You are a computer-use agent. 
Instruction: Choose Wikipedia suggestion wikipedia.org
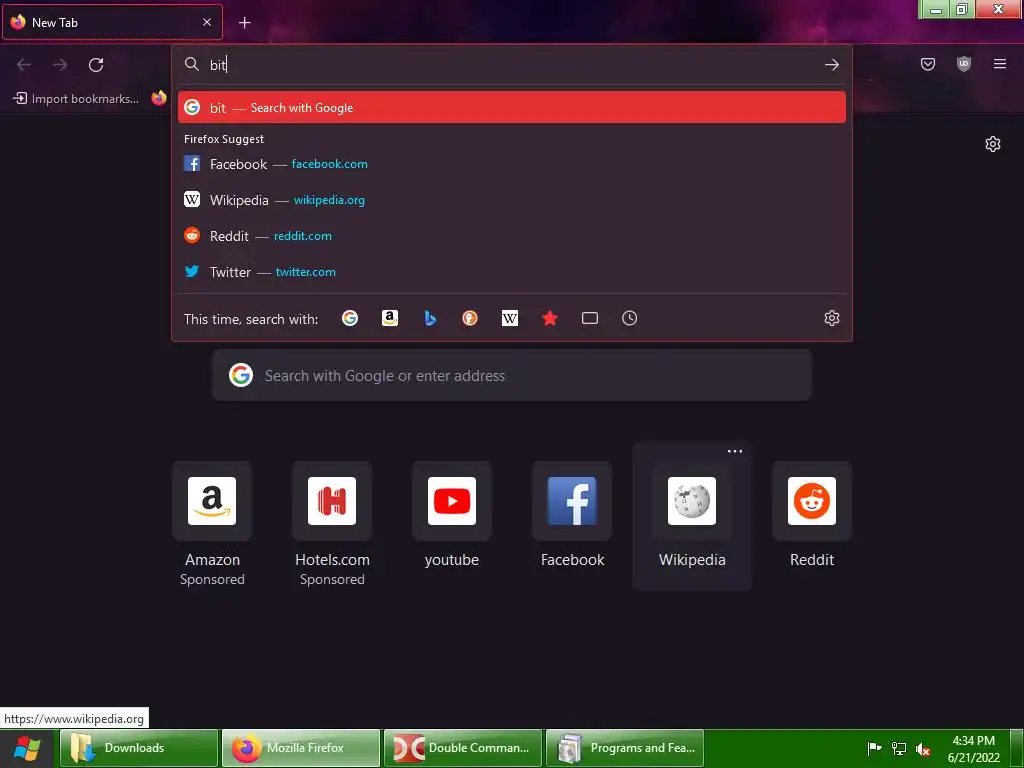511,200
